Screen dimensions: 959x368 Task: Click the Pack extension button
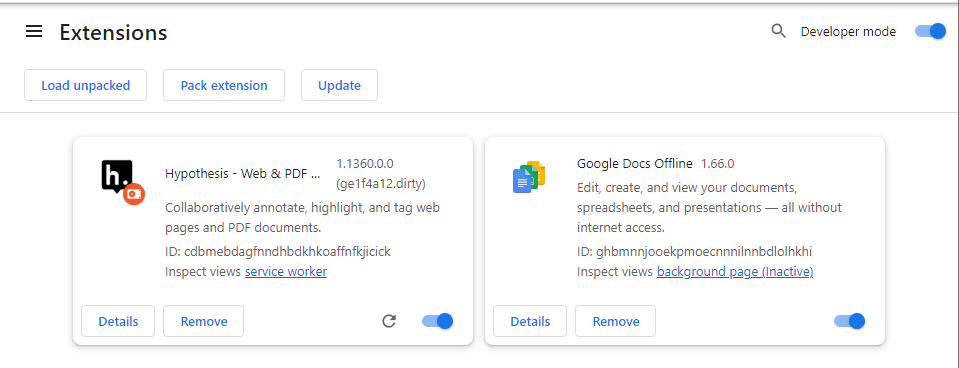click(x=224, y=85)
